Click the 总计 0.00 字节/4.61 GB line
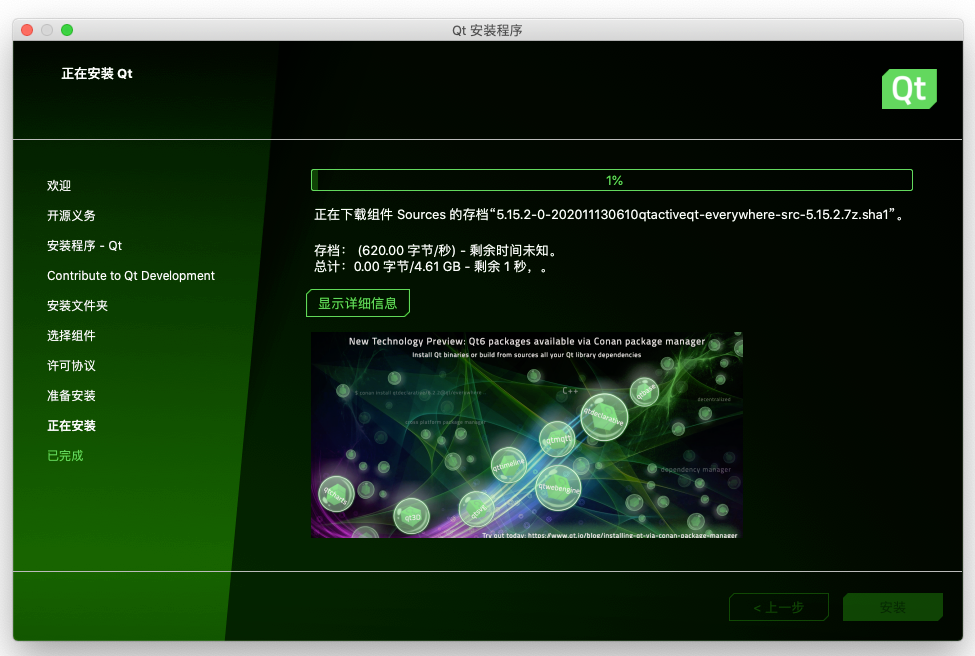The image size is (975, 656). pyautogui.click(x=430, y=267)
